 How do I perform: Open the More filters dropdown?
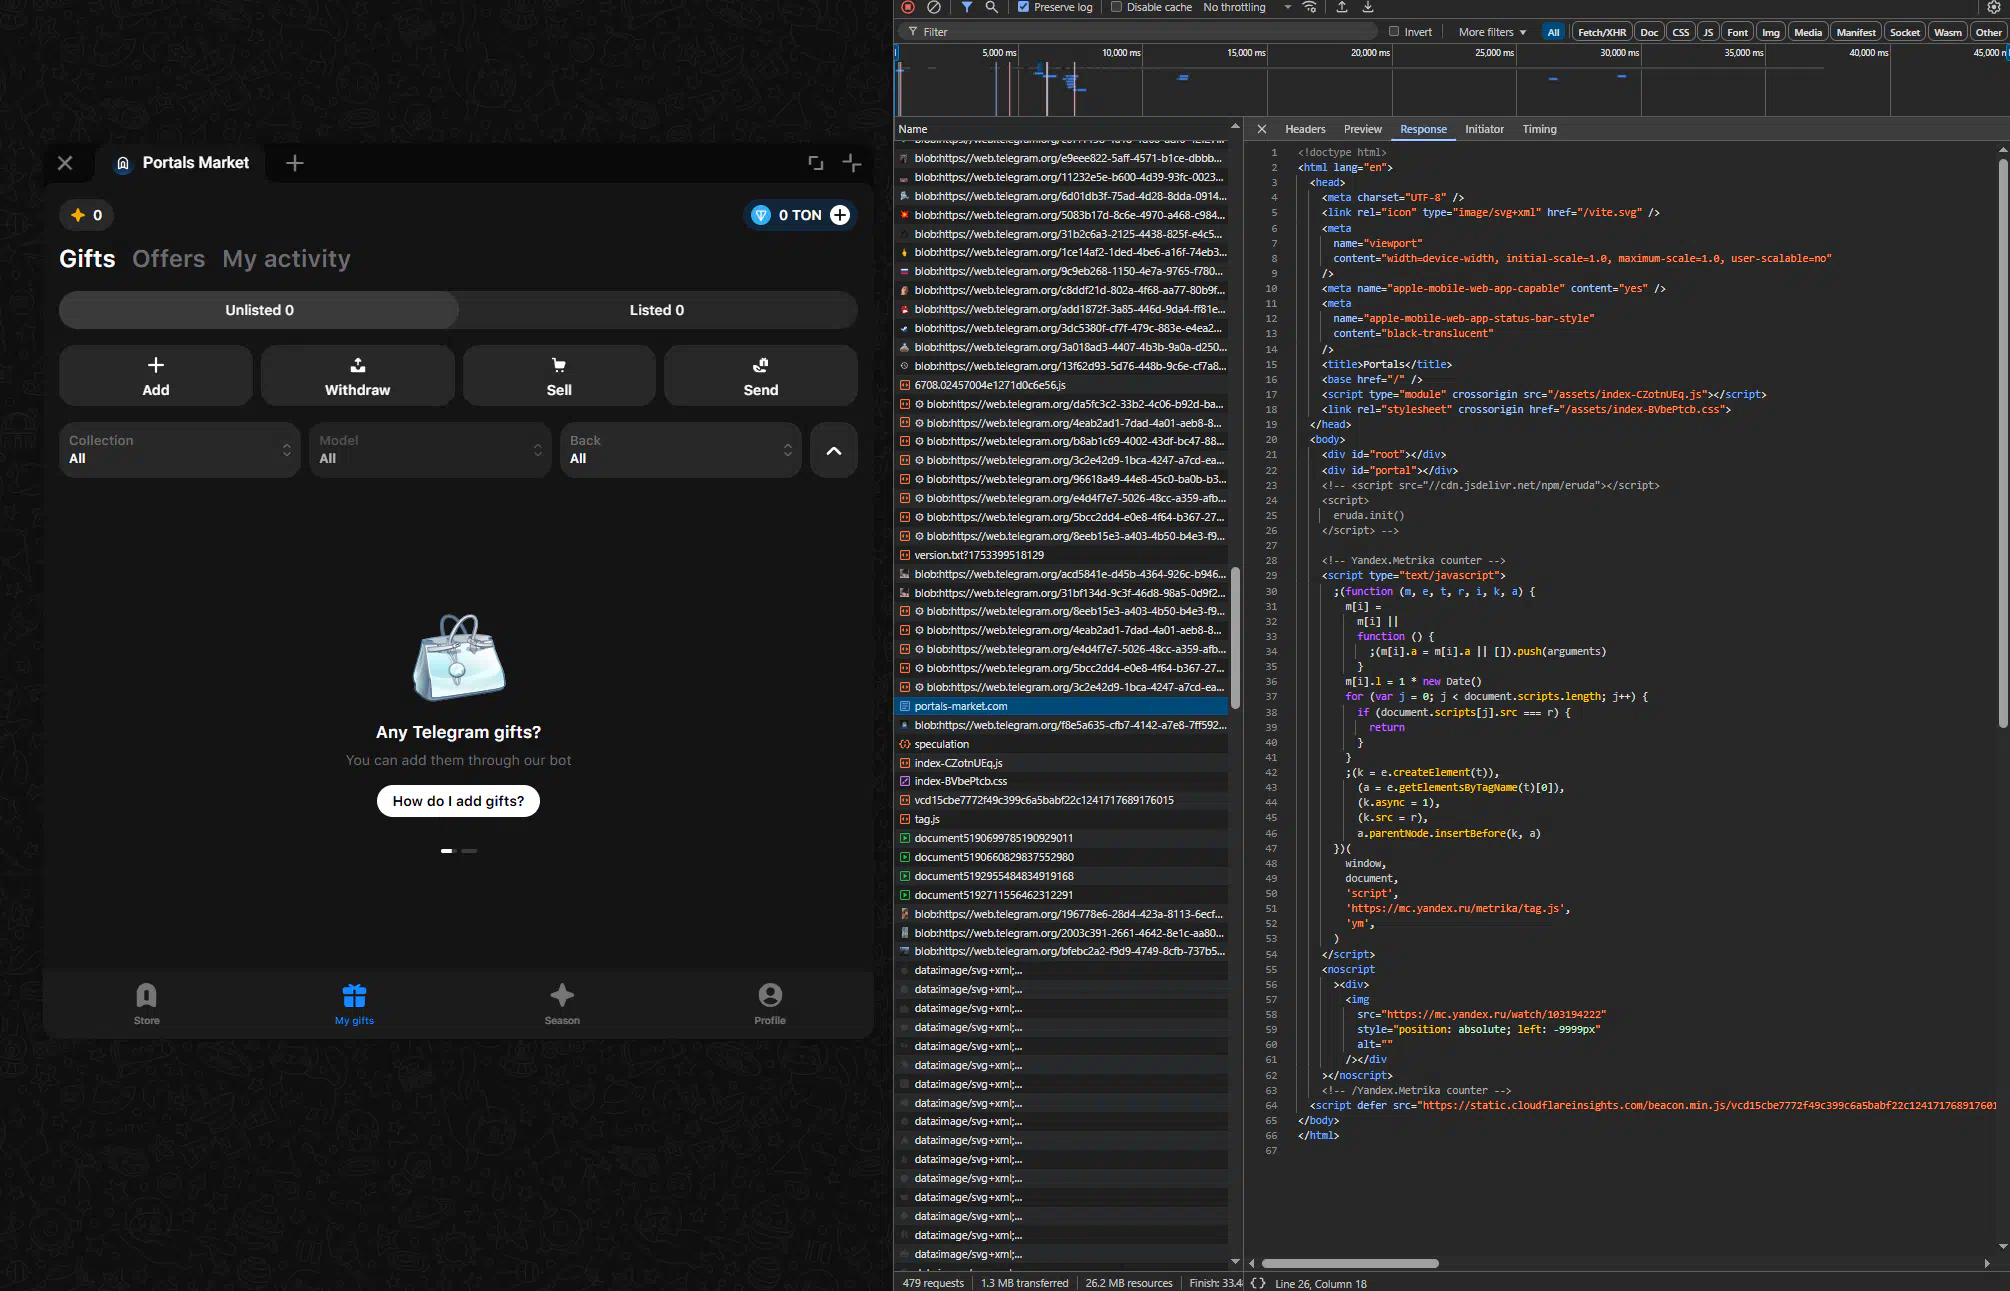coord(1492,32)
